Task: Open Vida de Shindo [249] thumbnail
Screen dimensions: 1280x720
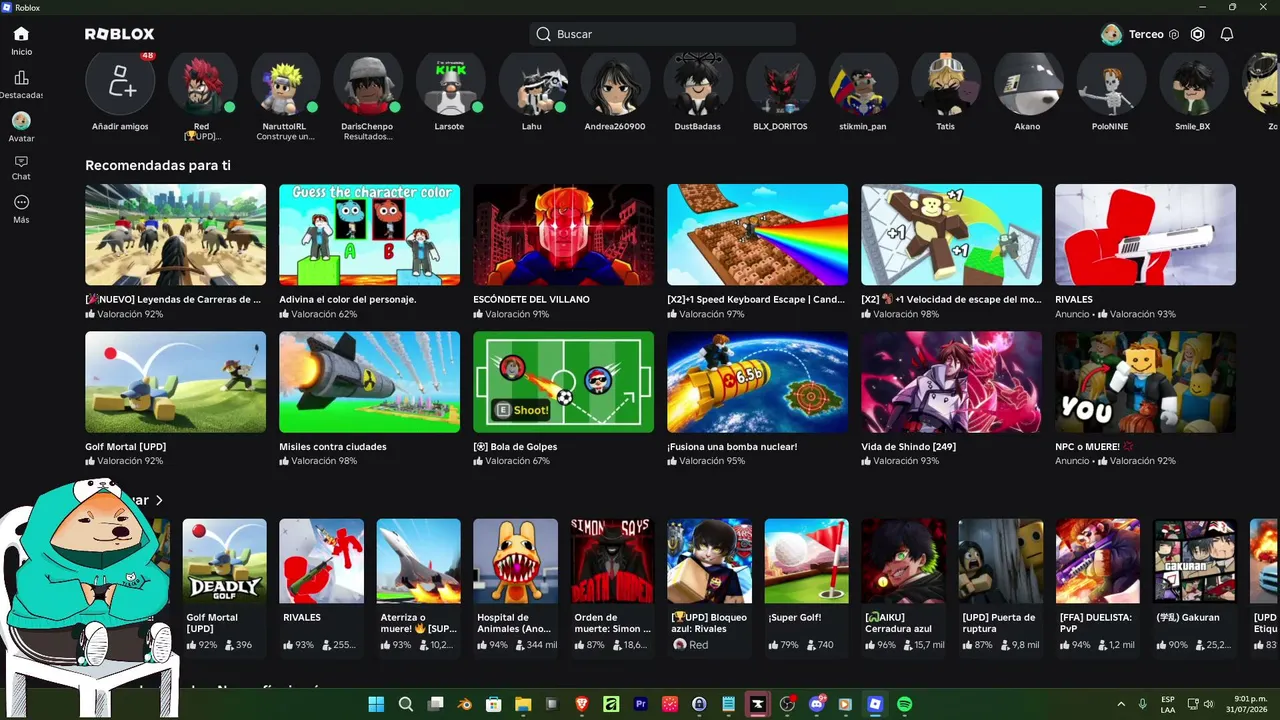Action: click(x=951, y=382)
